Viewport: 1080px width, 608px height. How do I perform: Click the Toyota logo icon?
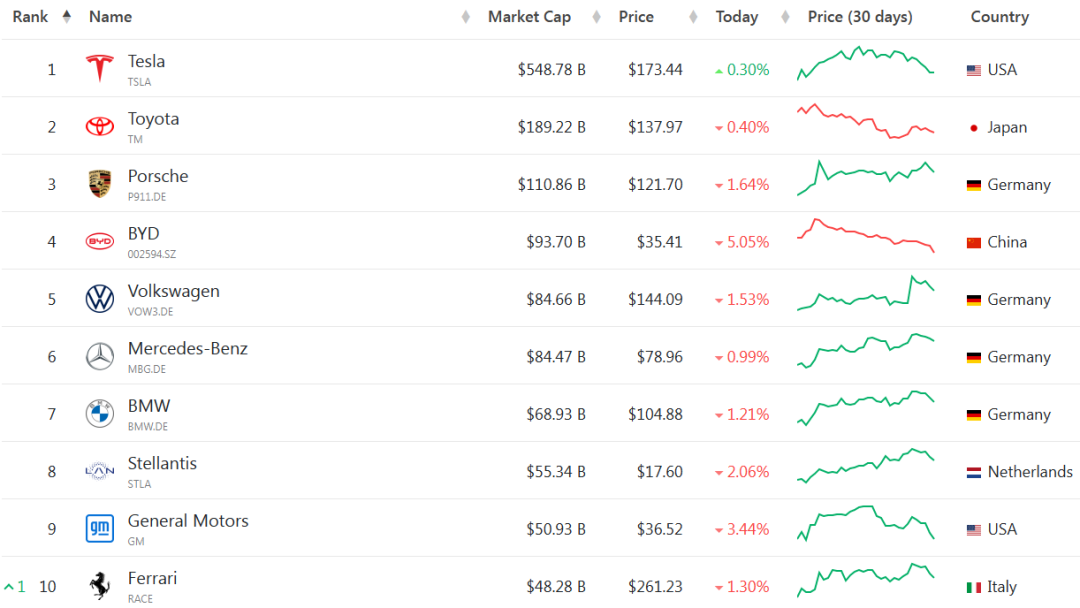[x=99, y=127]
